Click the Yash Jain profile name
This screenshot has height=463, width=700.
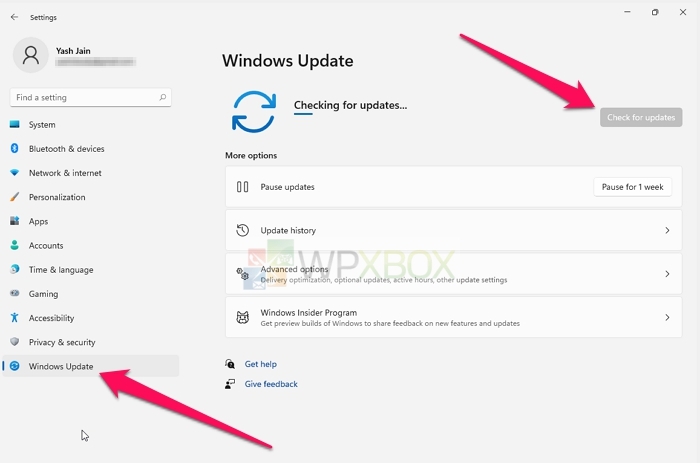[73, 51]
